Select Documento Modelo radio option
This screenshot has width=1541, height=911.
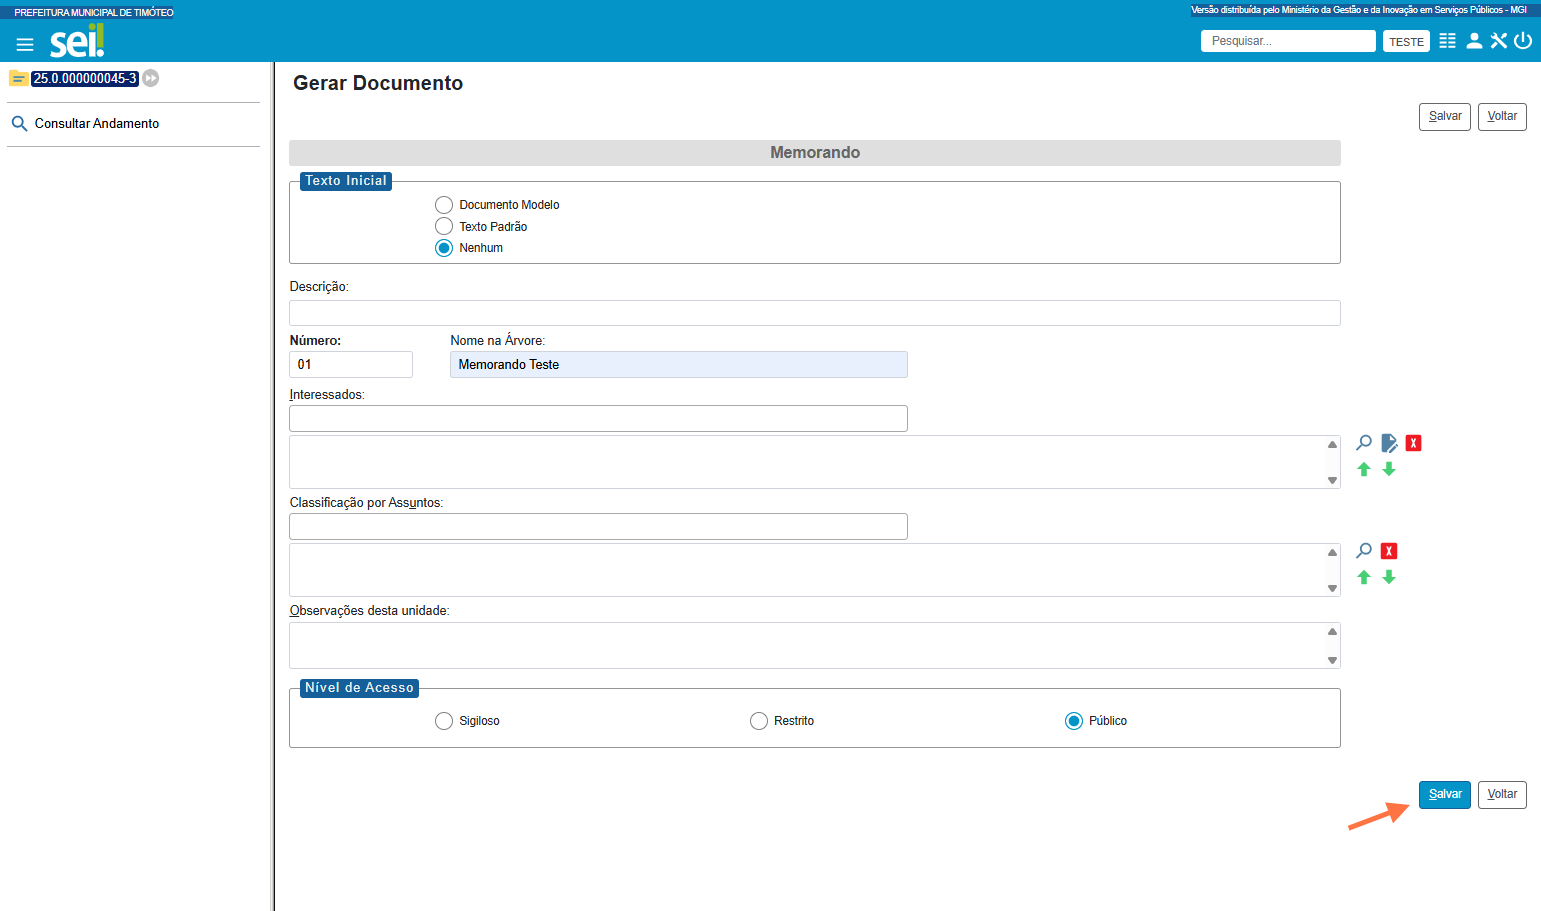coord(444,205)
